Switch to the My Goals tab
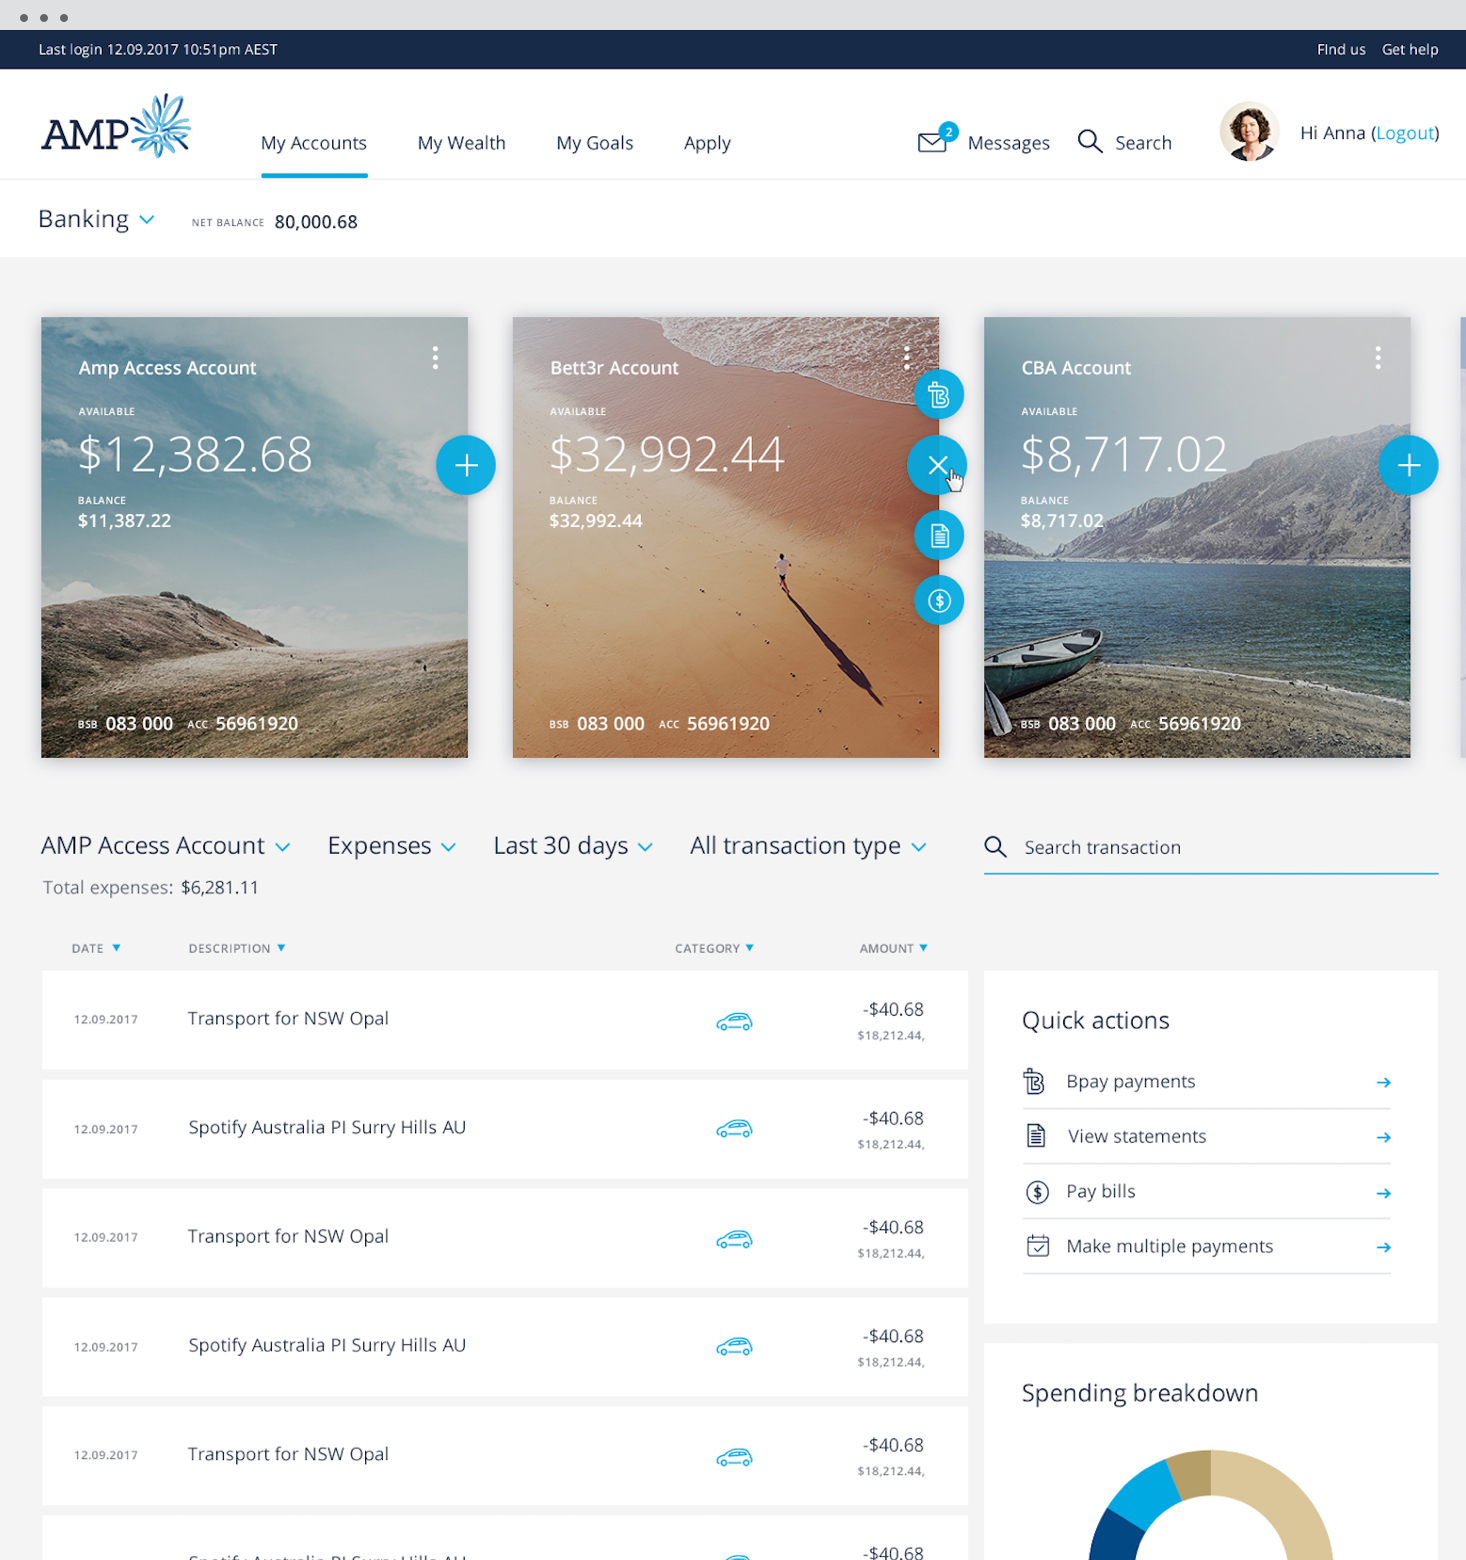 595,143
